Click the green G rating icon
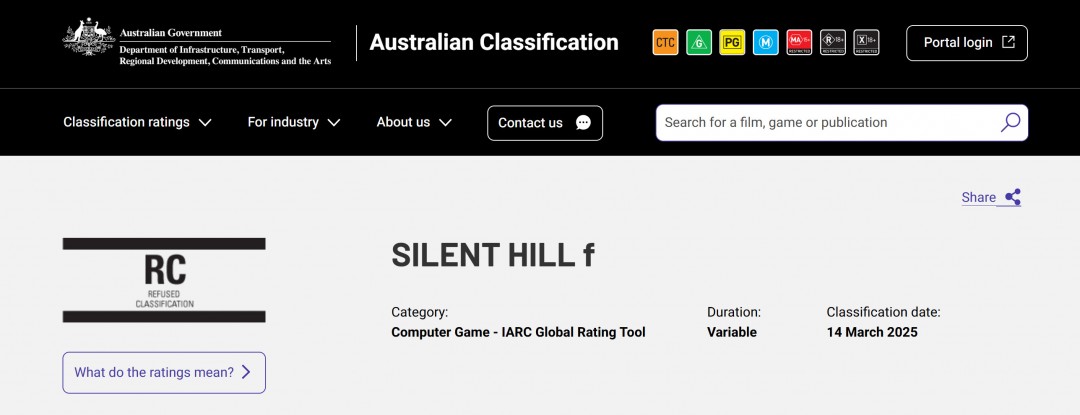Screen dimensions: 1080x415 699,42
